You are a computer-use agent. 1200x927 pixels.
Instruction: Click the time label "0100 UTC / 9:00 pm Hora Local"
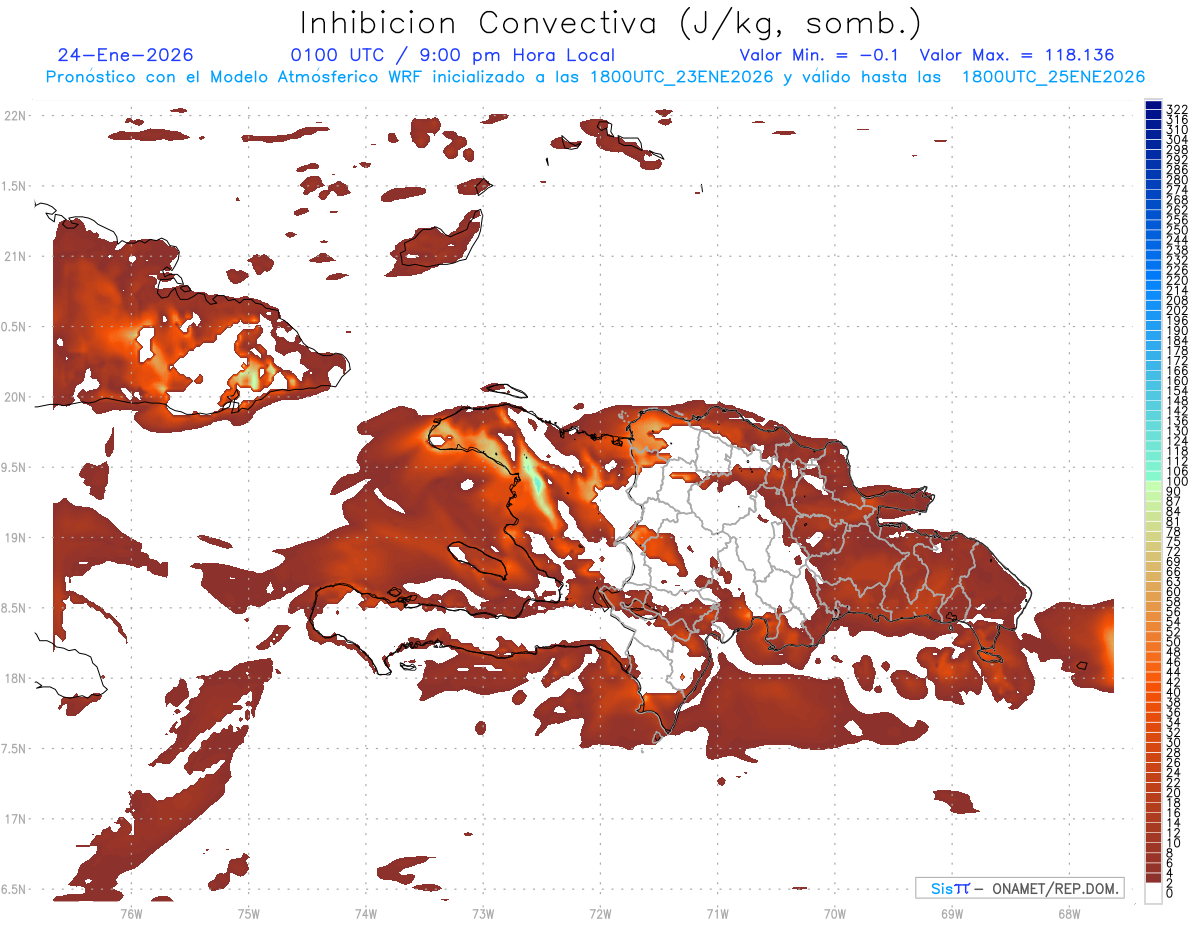pyautogui.click(x=452, y=55)
